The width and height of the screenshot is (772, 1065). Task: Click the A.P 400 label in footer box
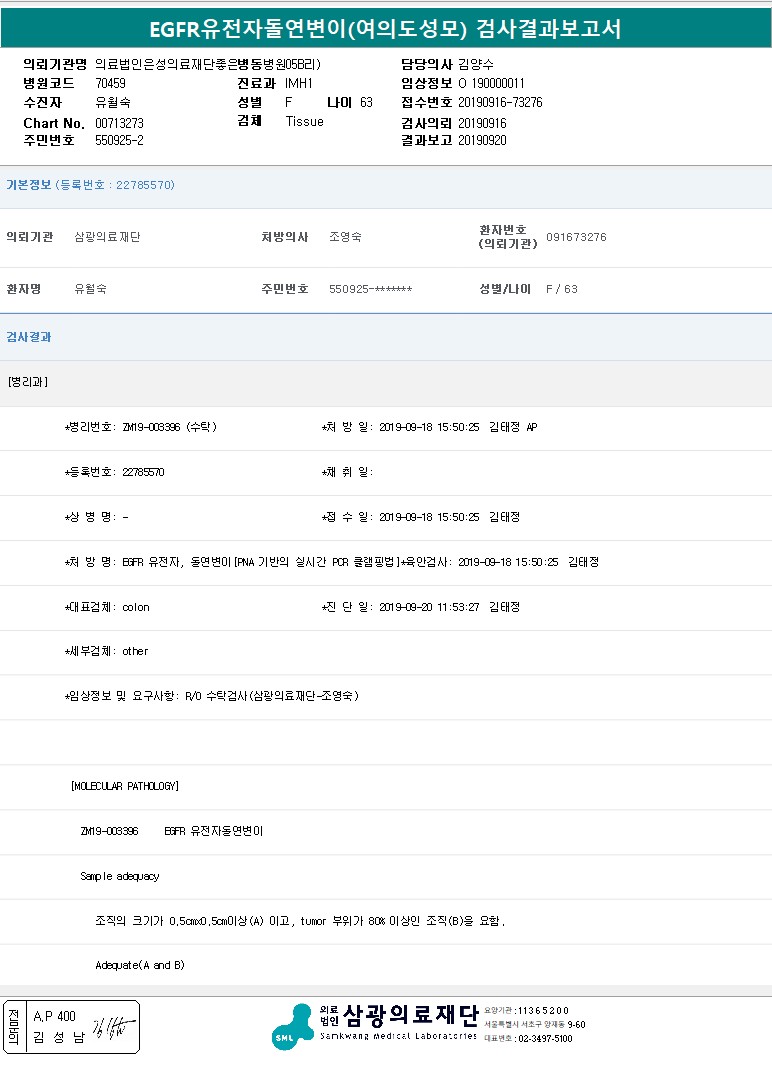[x=54, y=1016]
